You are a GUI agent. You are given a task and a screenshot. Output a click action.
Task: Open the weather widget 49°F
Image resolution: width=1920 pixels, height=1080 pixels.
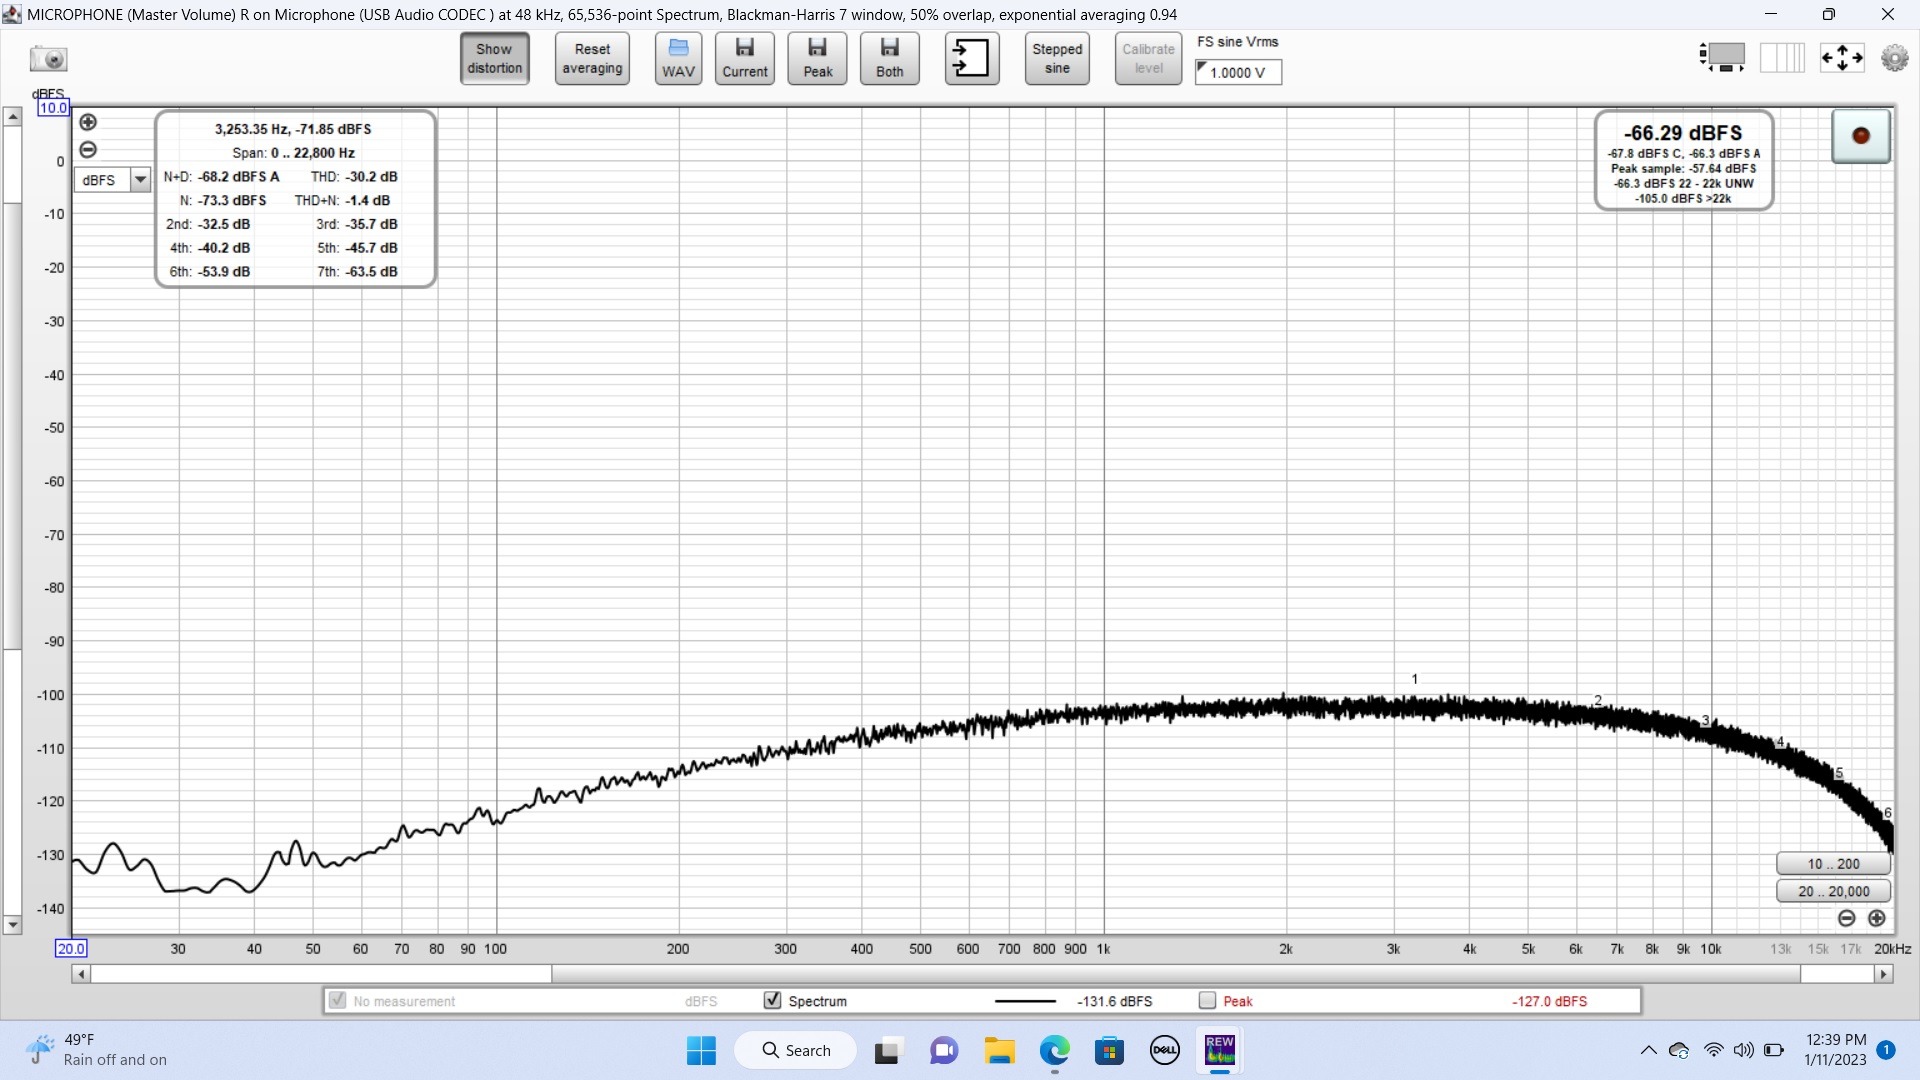click(x=97, y=1050)
